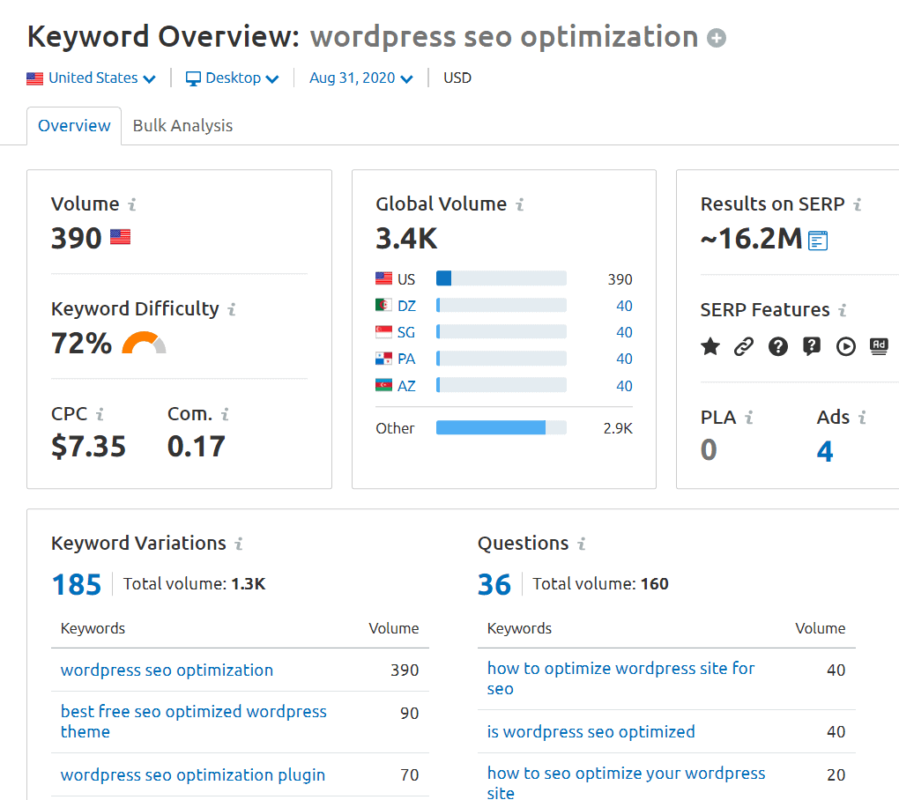Open 'is wordpress seo optimized' question
This screenshot has height=800, width=899.
tap(591, 732)
